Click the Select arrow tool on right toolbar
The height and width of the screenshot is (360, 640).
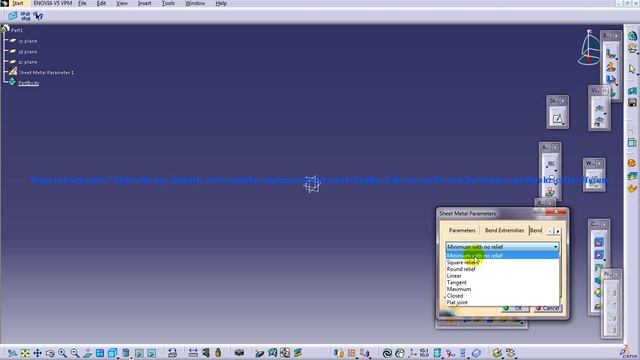632,69
